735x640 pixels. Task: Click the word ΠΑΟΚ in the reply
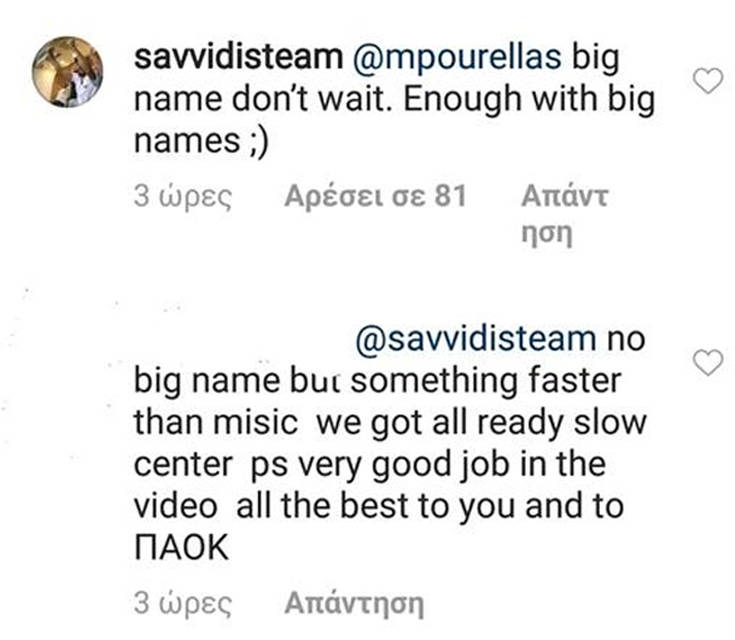pos(181,547)
